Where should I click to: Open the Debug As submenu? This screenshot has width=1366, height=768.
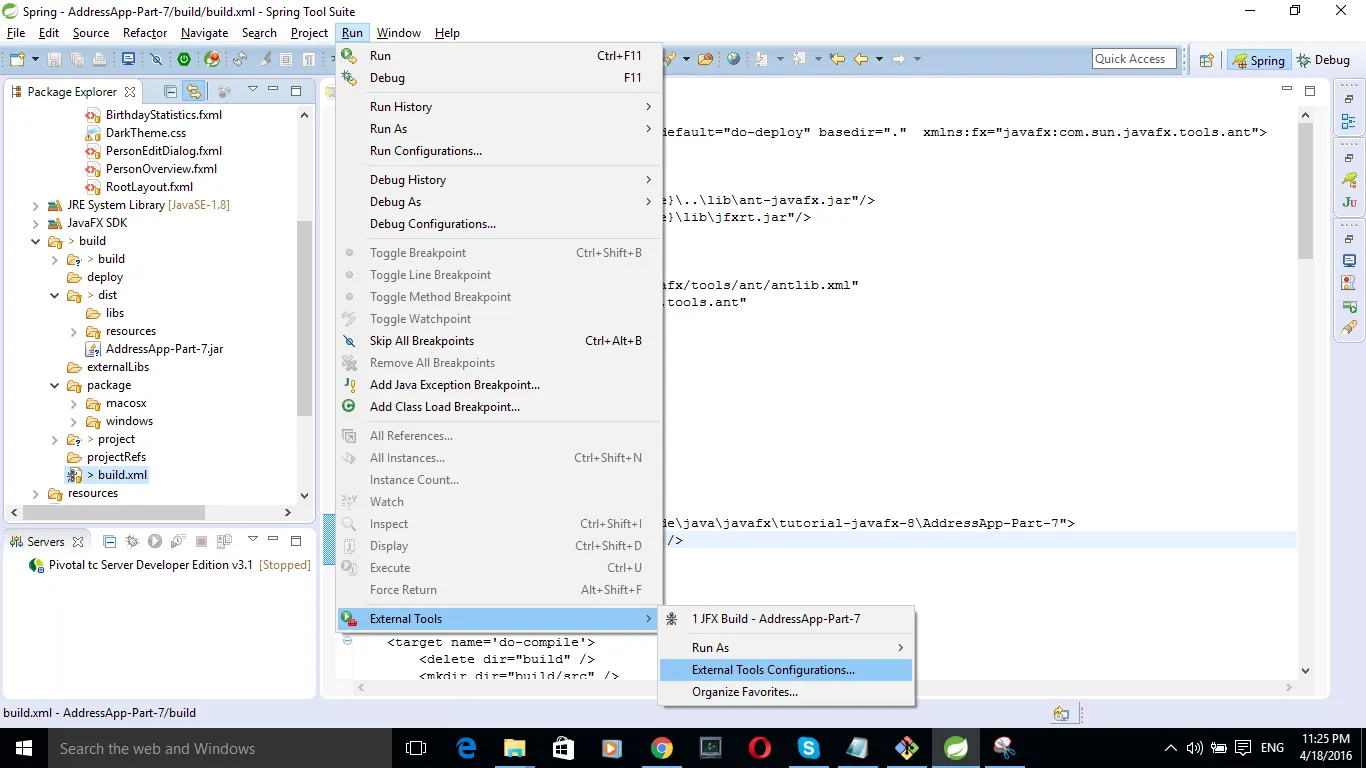499,202
